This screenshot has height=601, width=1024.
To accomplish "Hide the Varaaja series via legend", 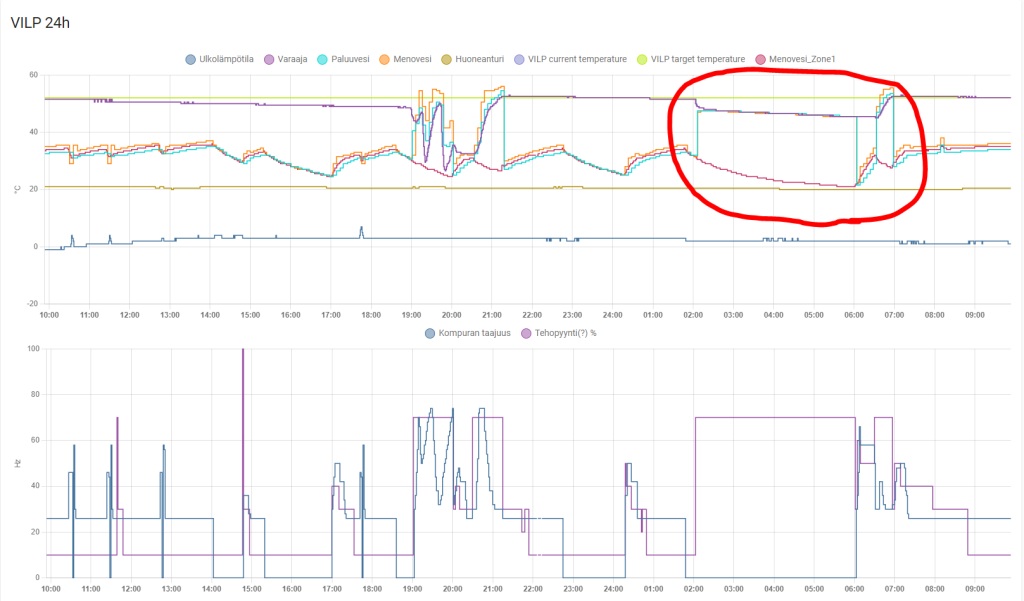I will click(289, 59).
